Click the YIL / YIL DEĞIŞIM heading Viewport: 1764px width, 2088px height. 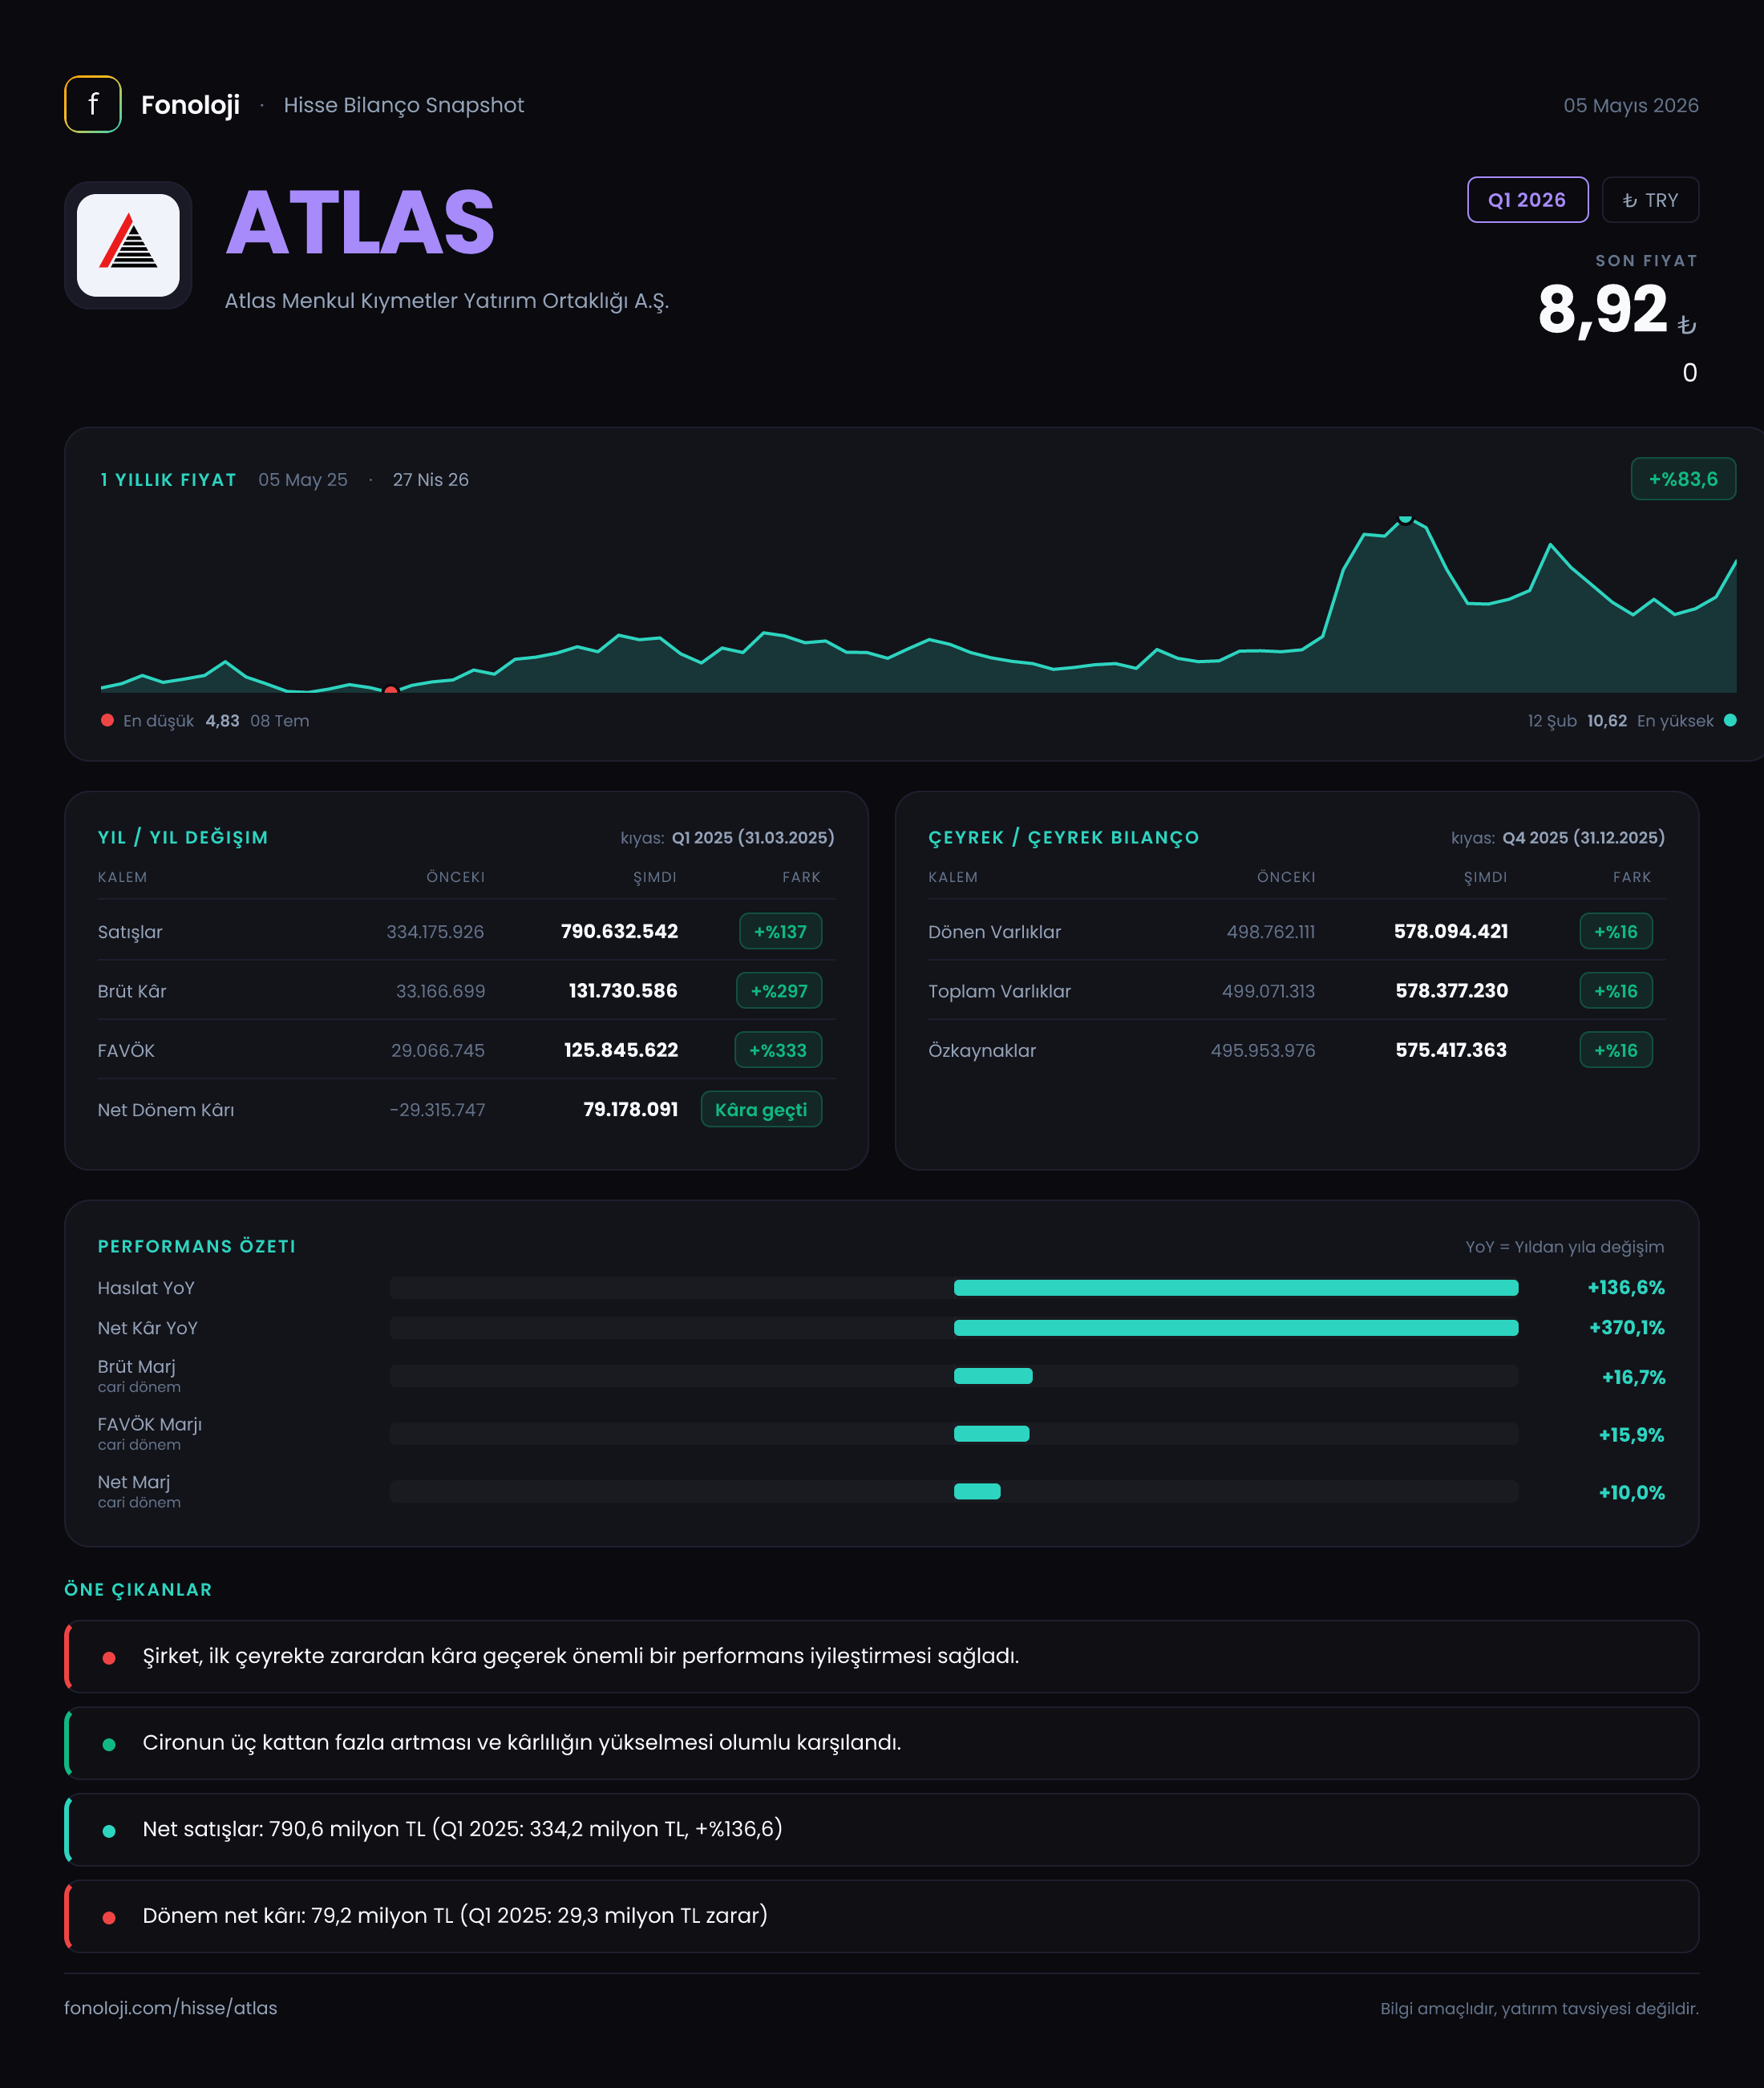pos(183,837)
